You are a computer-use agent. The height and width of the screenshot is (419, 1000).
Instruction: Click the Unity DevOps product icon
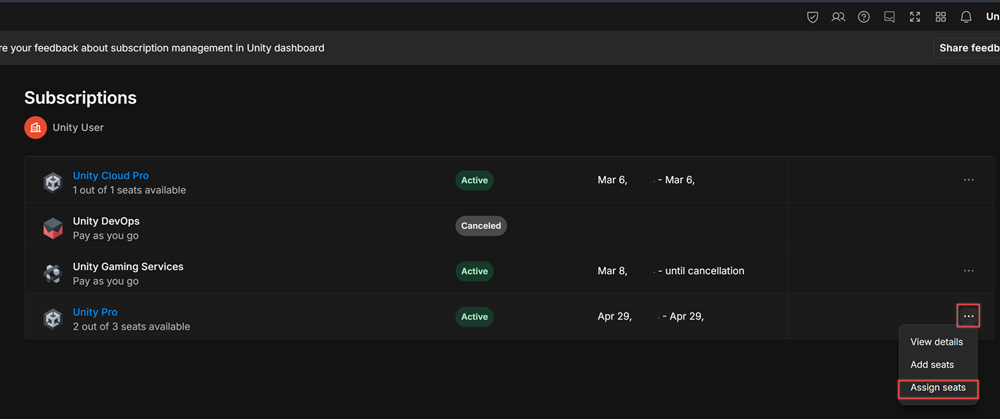(53, 227)
